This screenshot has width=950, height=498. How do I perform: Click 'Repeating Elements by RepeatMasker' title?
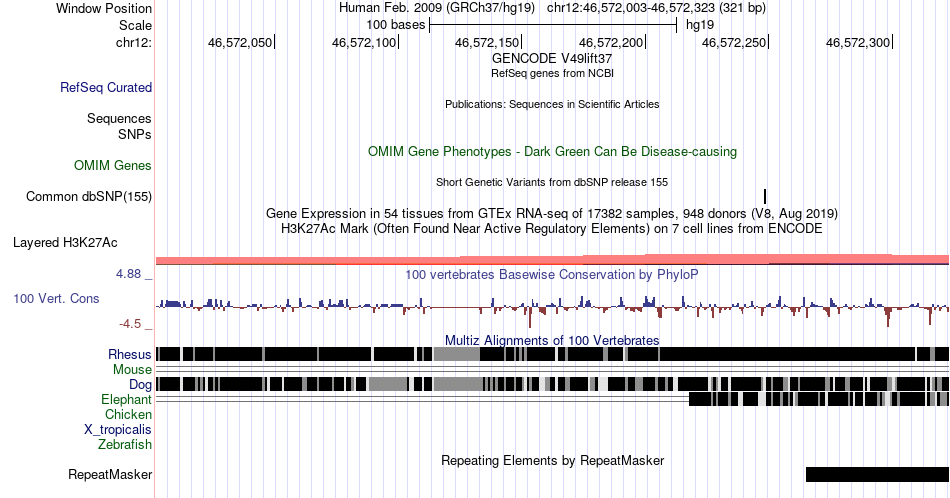point(552,460)
